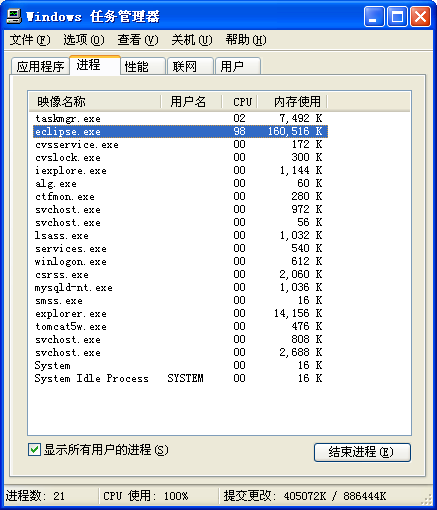Image resolution: width=437 pixels, height=510 pixels.
Task: Select the winlogon.exe process
Action: click(x=180, y=261)
